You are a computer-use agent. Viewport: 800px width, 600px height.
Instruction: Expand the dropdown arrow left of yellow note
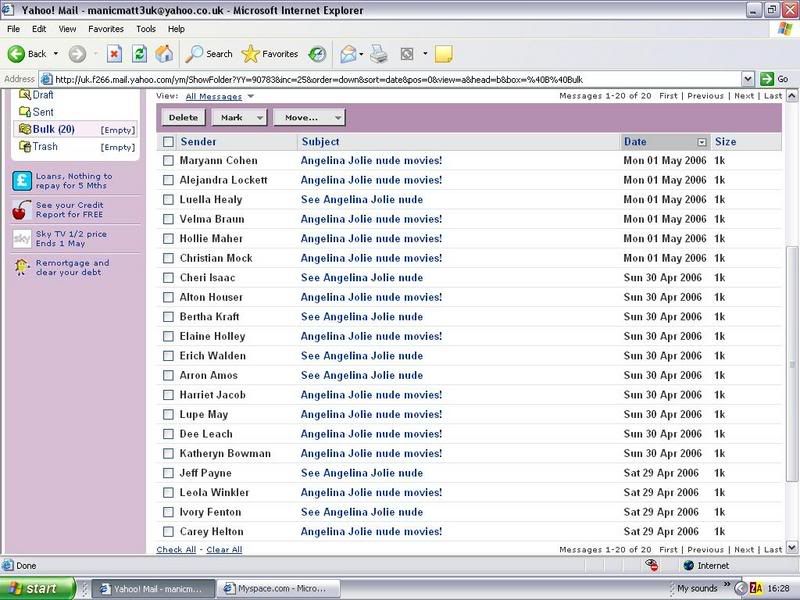pyautogui.click(x=424, y=54)
